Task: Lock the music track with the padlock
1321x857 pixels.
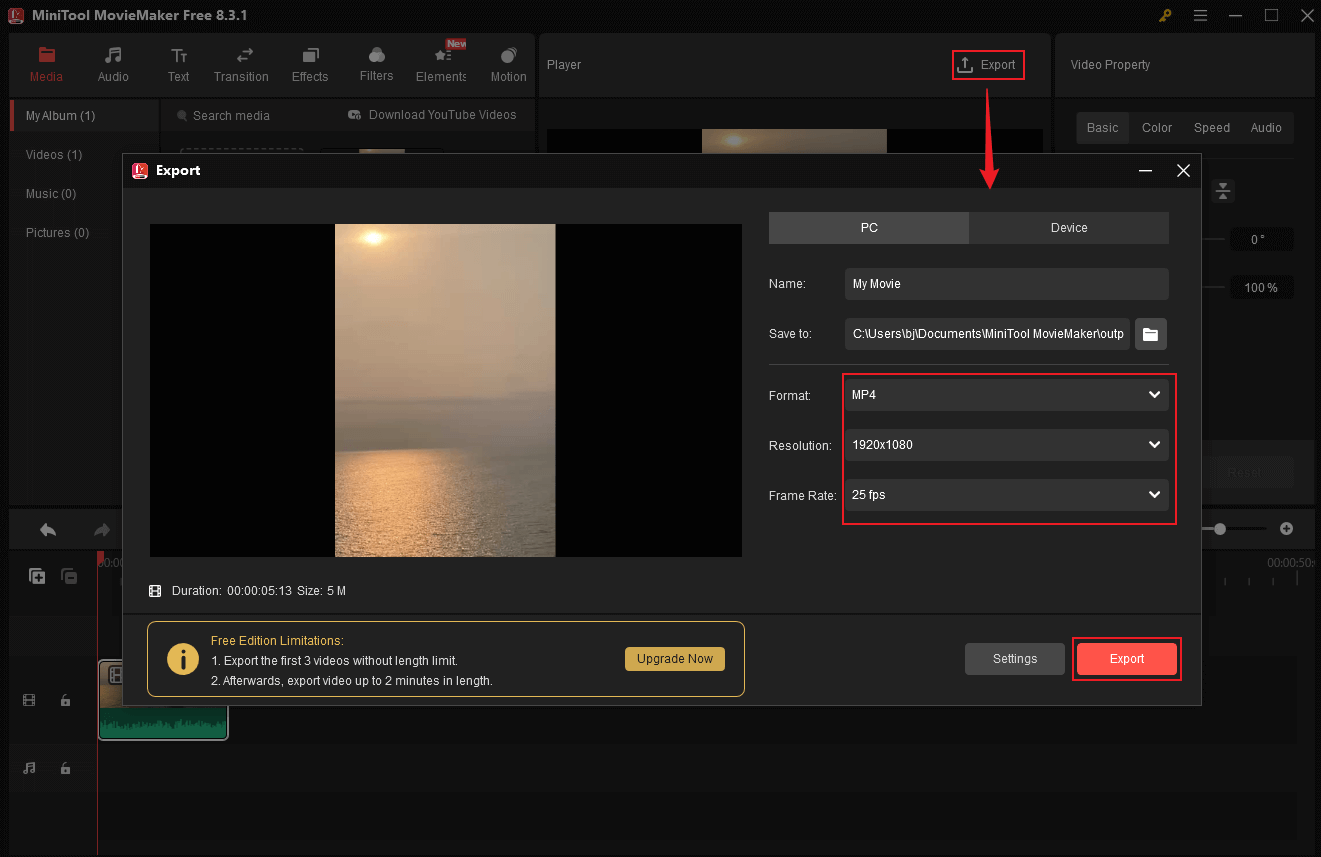Action: pyautogui.click(x=65, y=768)
